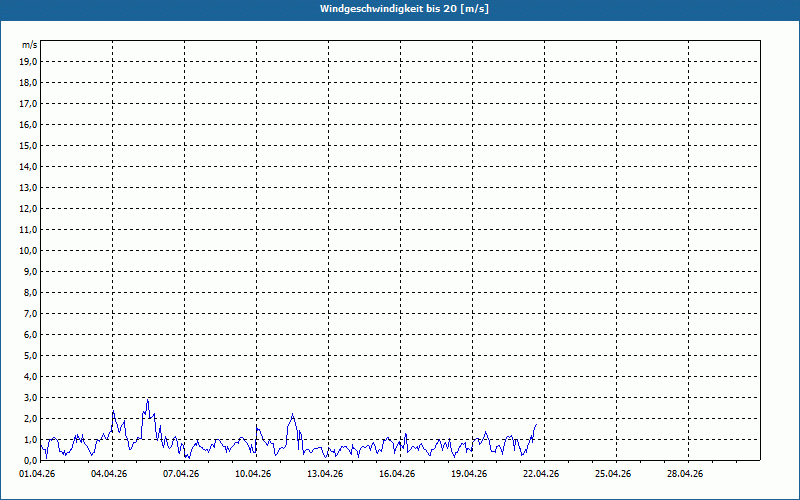Select the 16.04.26 date label

pyautogui.click(x=397, y=474)
